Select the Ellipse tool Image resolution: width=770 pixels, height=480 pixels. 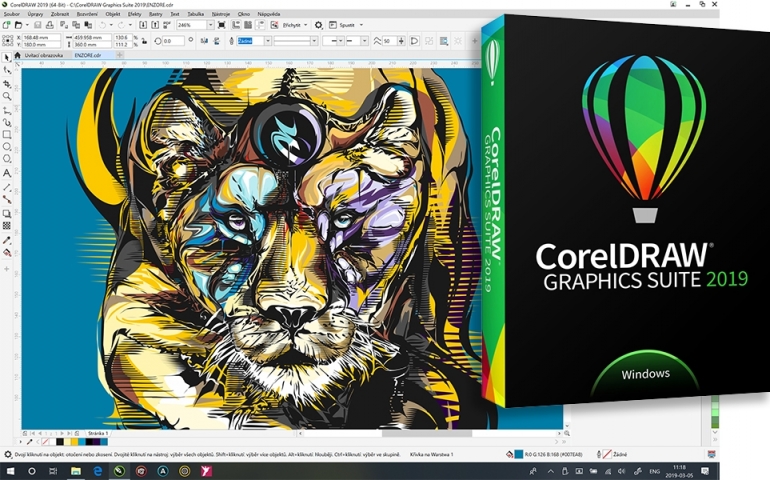(x=7, y=146)
